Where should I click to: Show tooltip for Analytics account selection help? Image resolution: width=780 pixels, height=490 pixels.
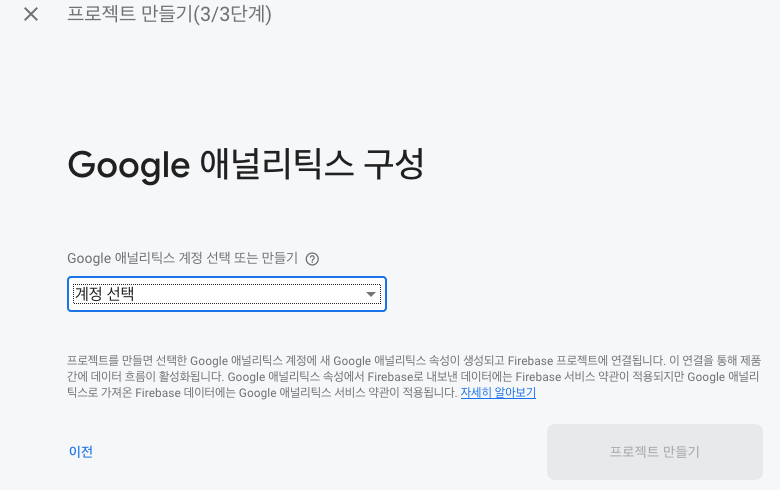(312, 259)
